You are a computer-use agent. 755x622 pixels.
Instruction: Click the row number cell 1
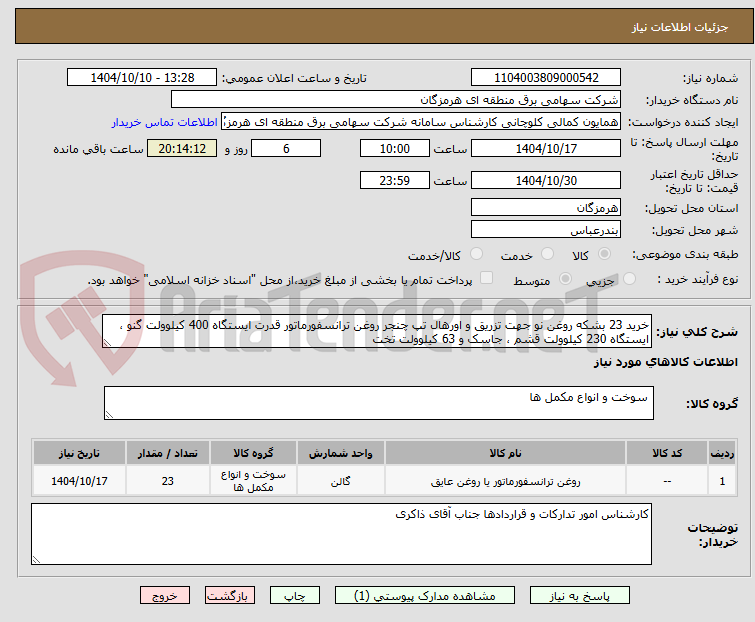tap(722, 481)
